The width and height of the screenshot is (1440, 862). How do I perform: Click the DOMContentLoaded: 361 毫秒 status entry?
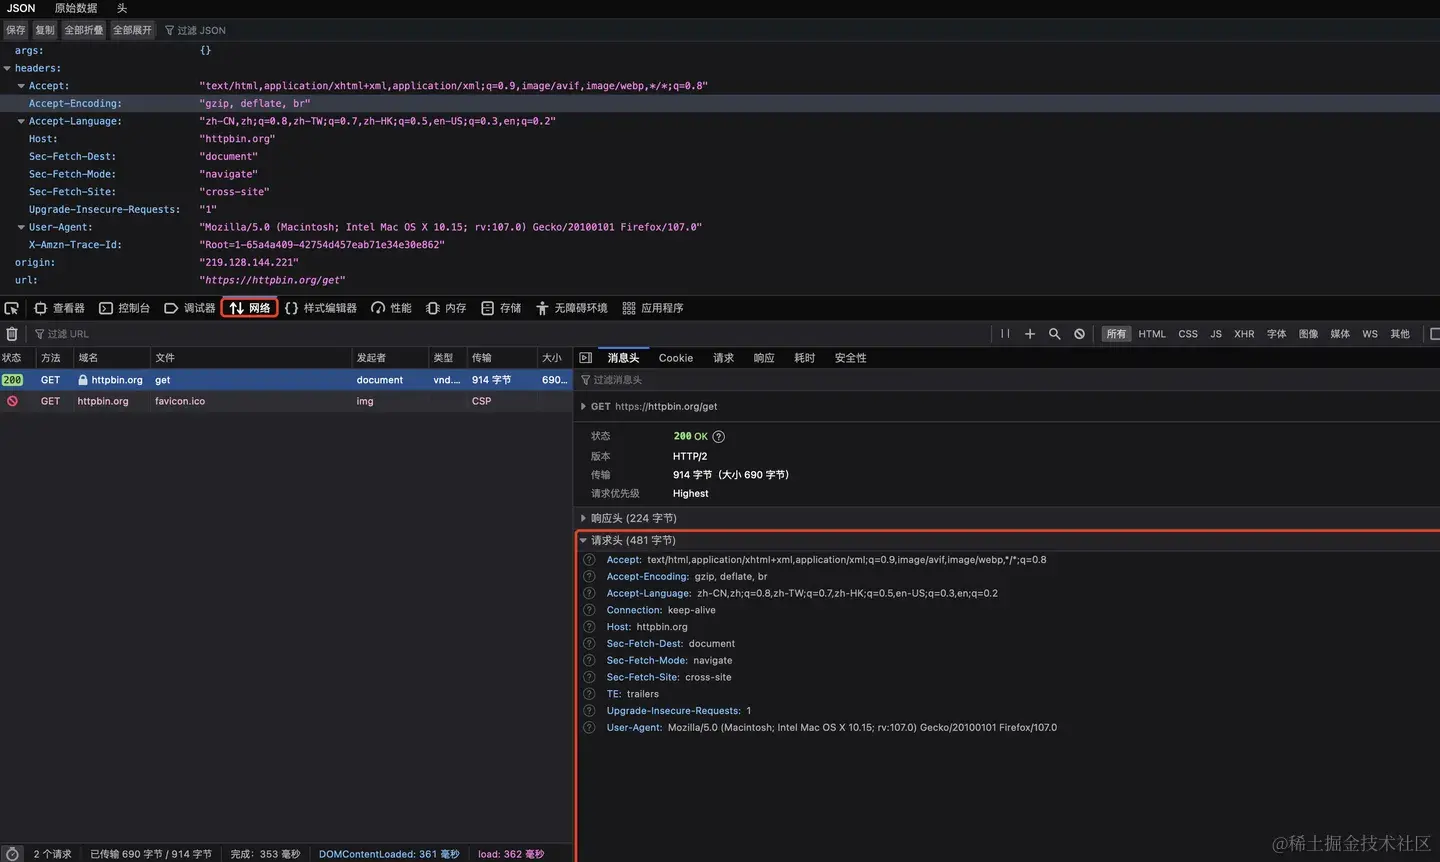[x=389, y=854]
